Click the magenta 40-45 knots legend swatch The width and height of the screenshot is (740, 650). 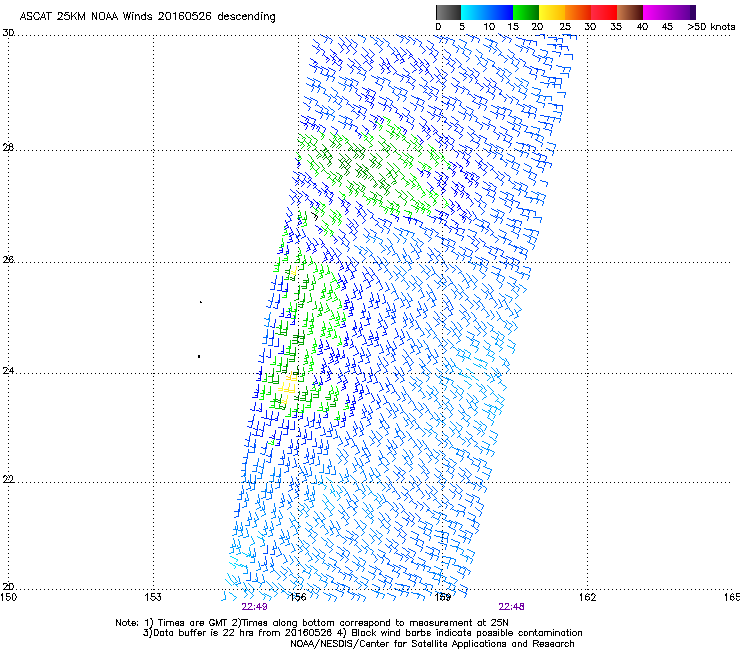click(656, 12)
